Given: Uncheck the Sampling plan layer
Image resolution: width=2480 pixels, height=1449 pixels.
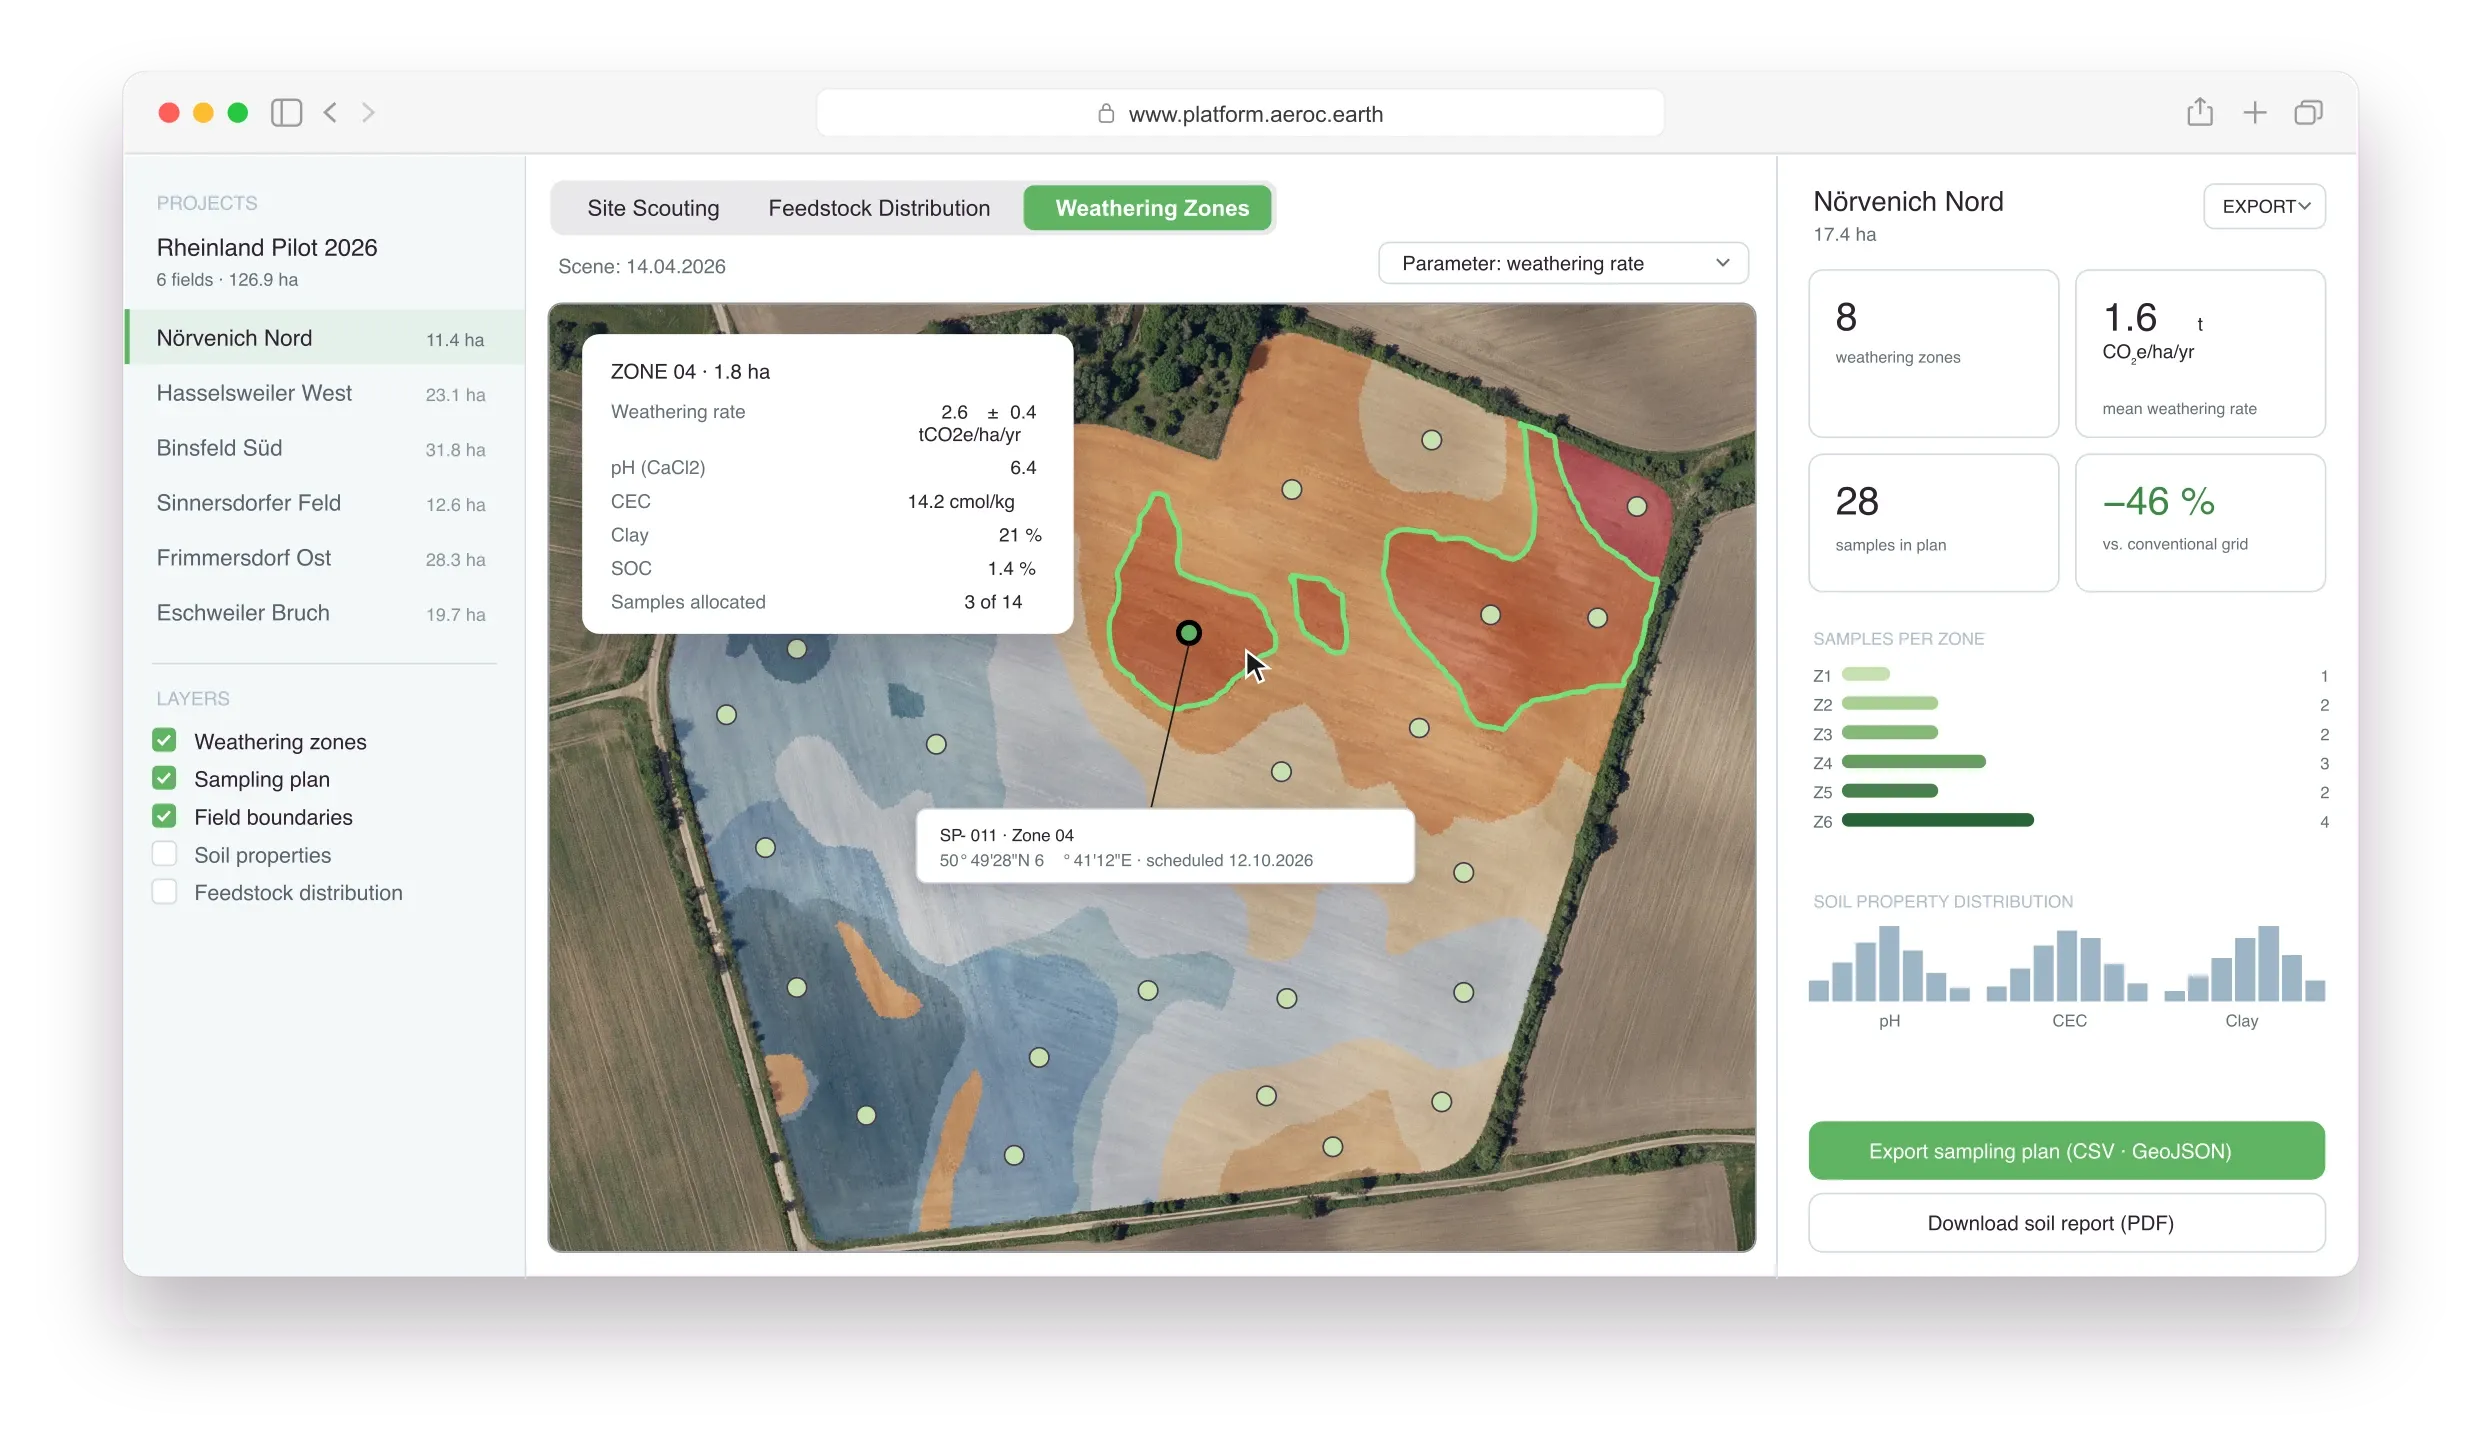Looking at the screenshot, I should 164,778.
